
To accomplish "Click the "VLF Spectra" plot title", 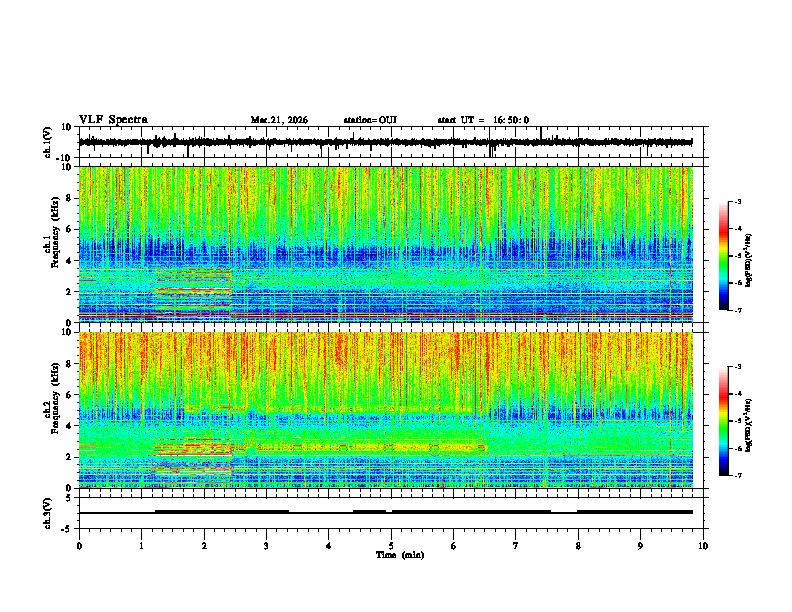I will [x=113, y=120].
